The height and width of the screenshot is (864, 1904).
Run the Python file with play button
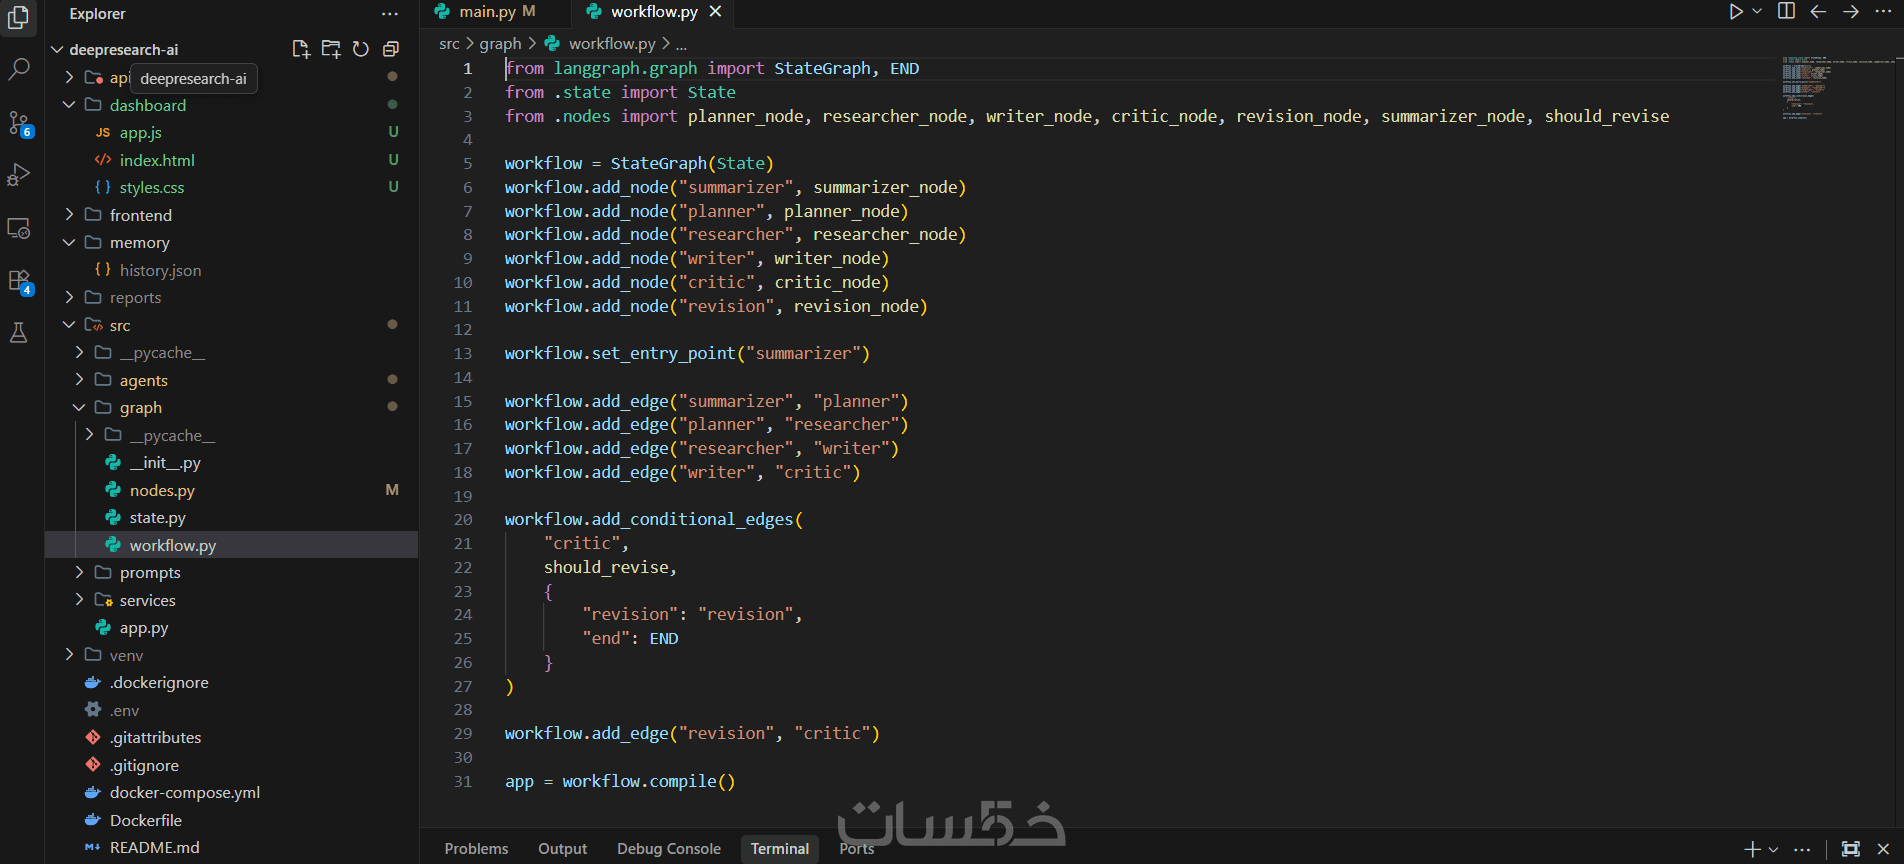[1736, 11]
